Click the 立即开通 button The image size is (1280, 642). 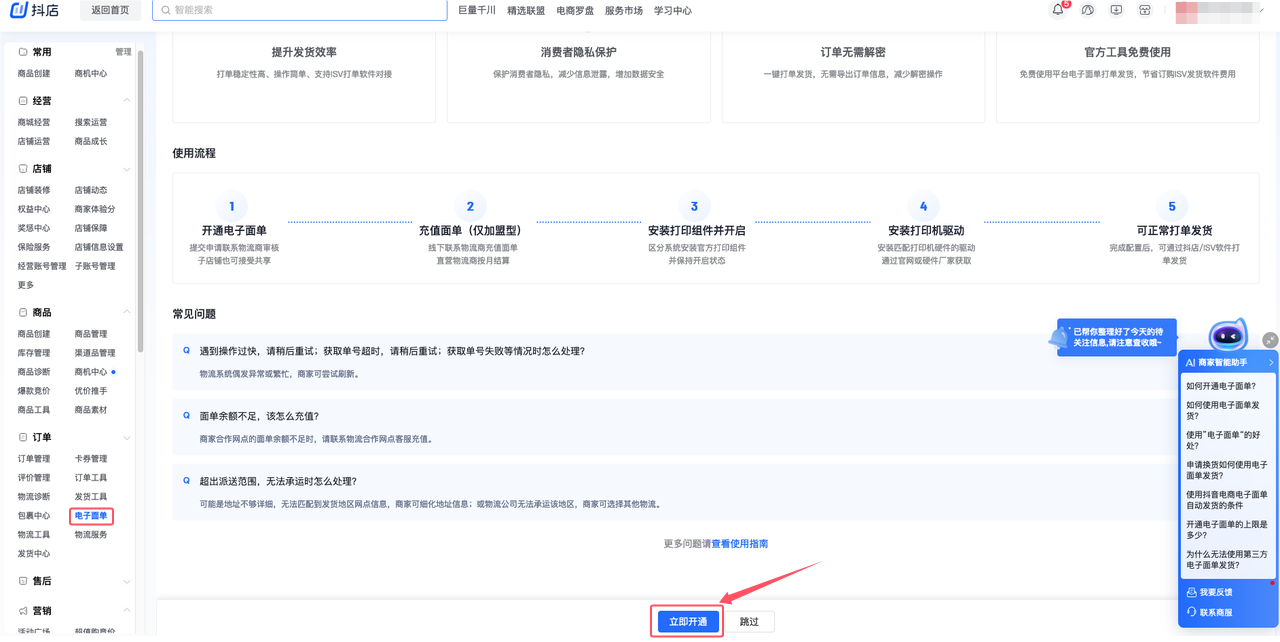688,622
